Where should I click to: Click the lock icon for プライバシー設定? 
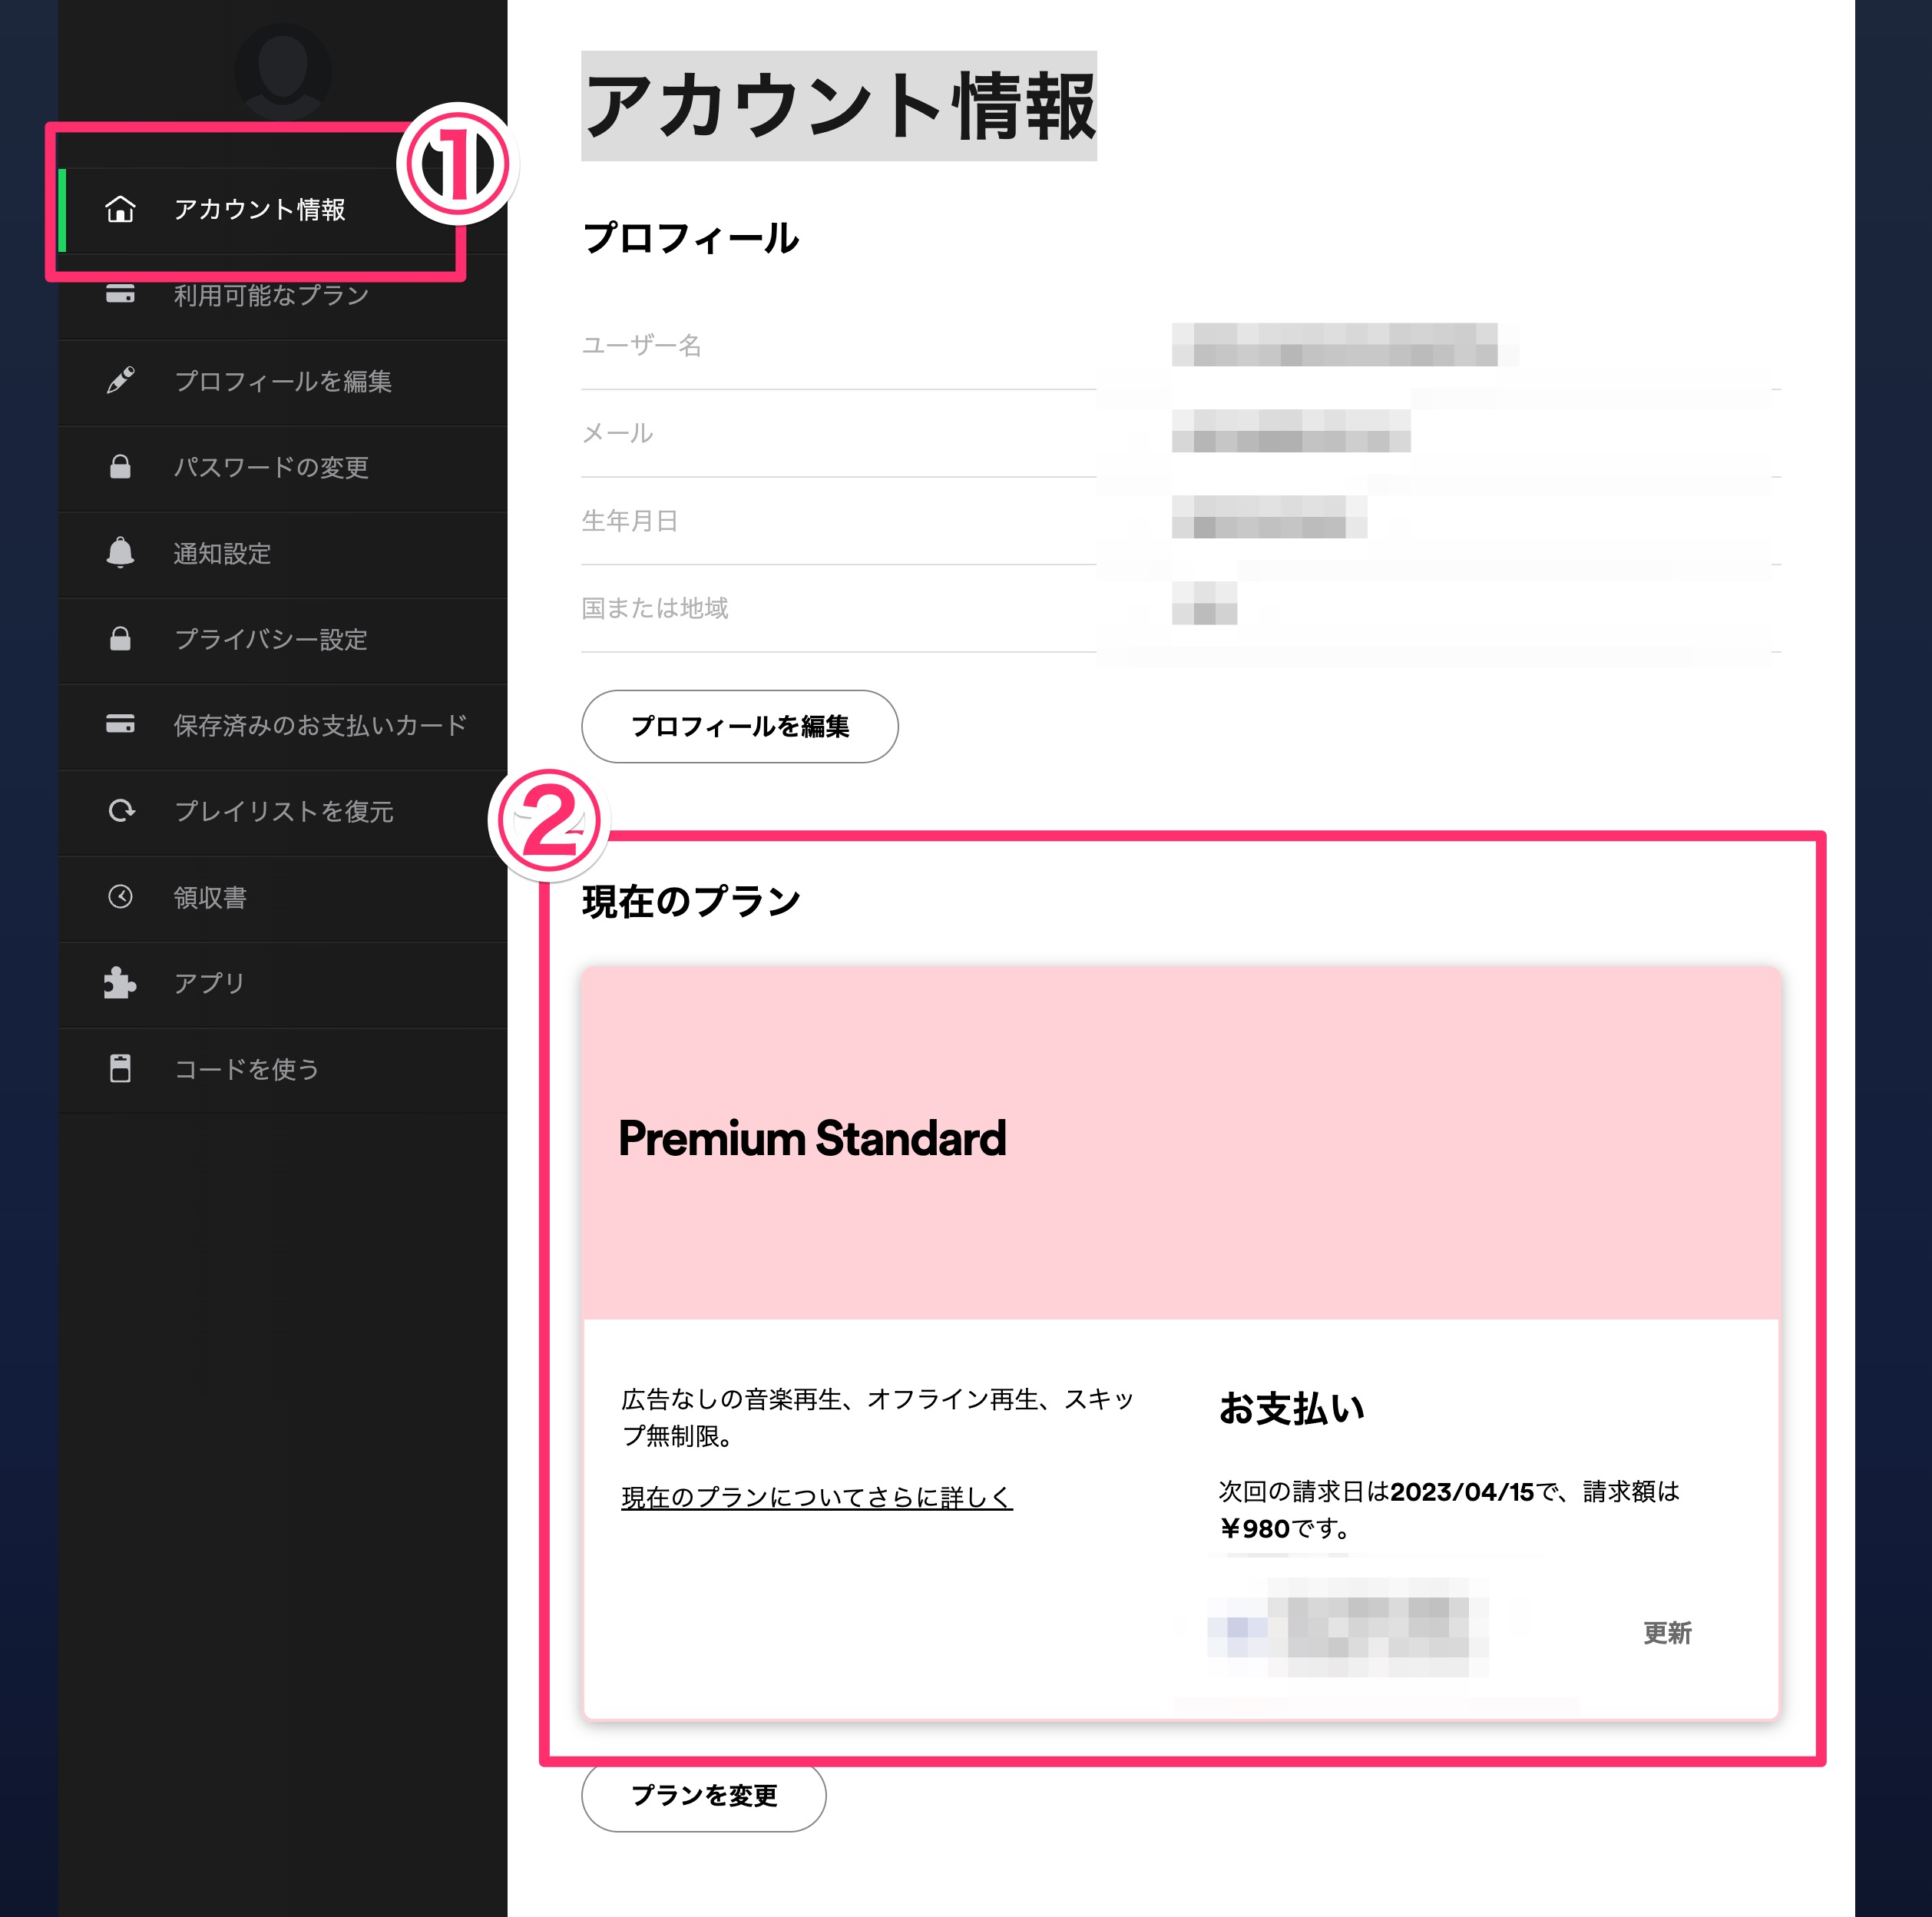[x=120, y=639]
